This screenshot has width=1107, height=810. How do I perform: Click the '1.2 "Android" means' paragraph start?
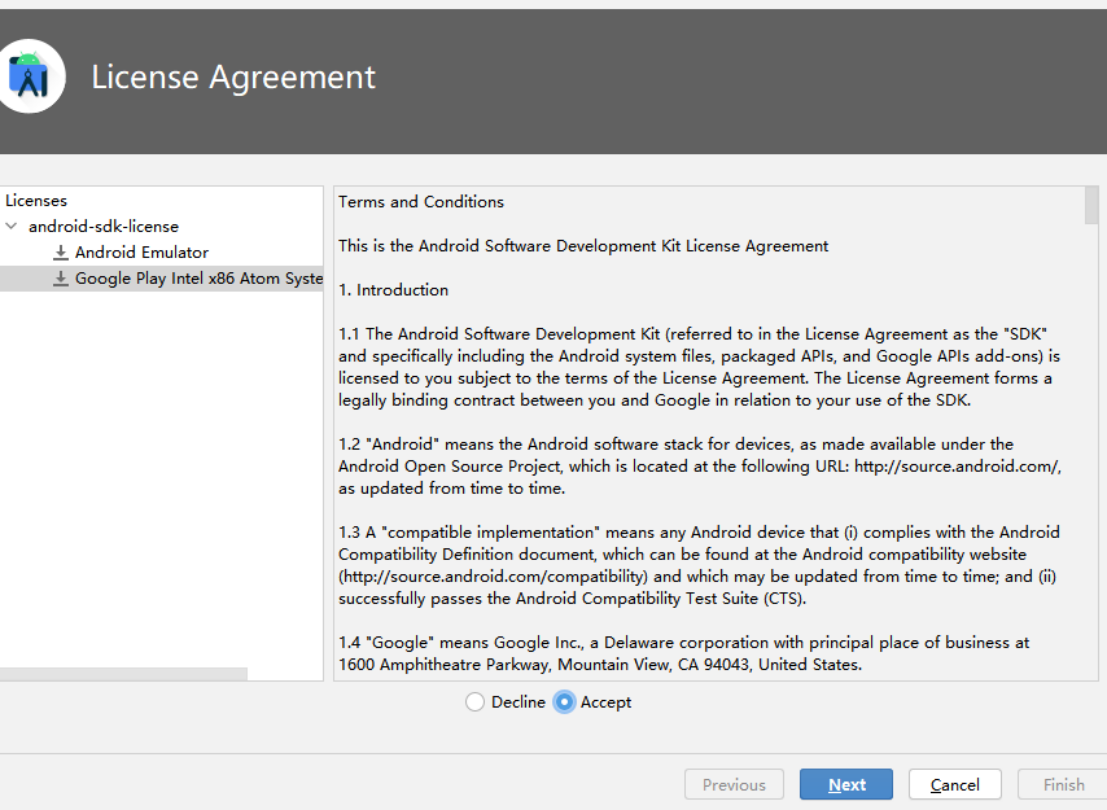(x=417, y=444)
